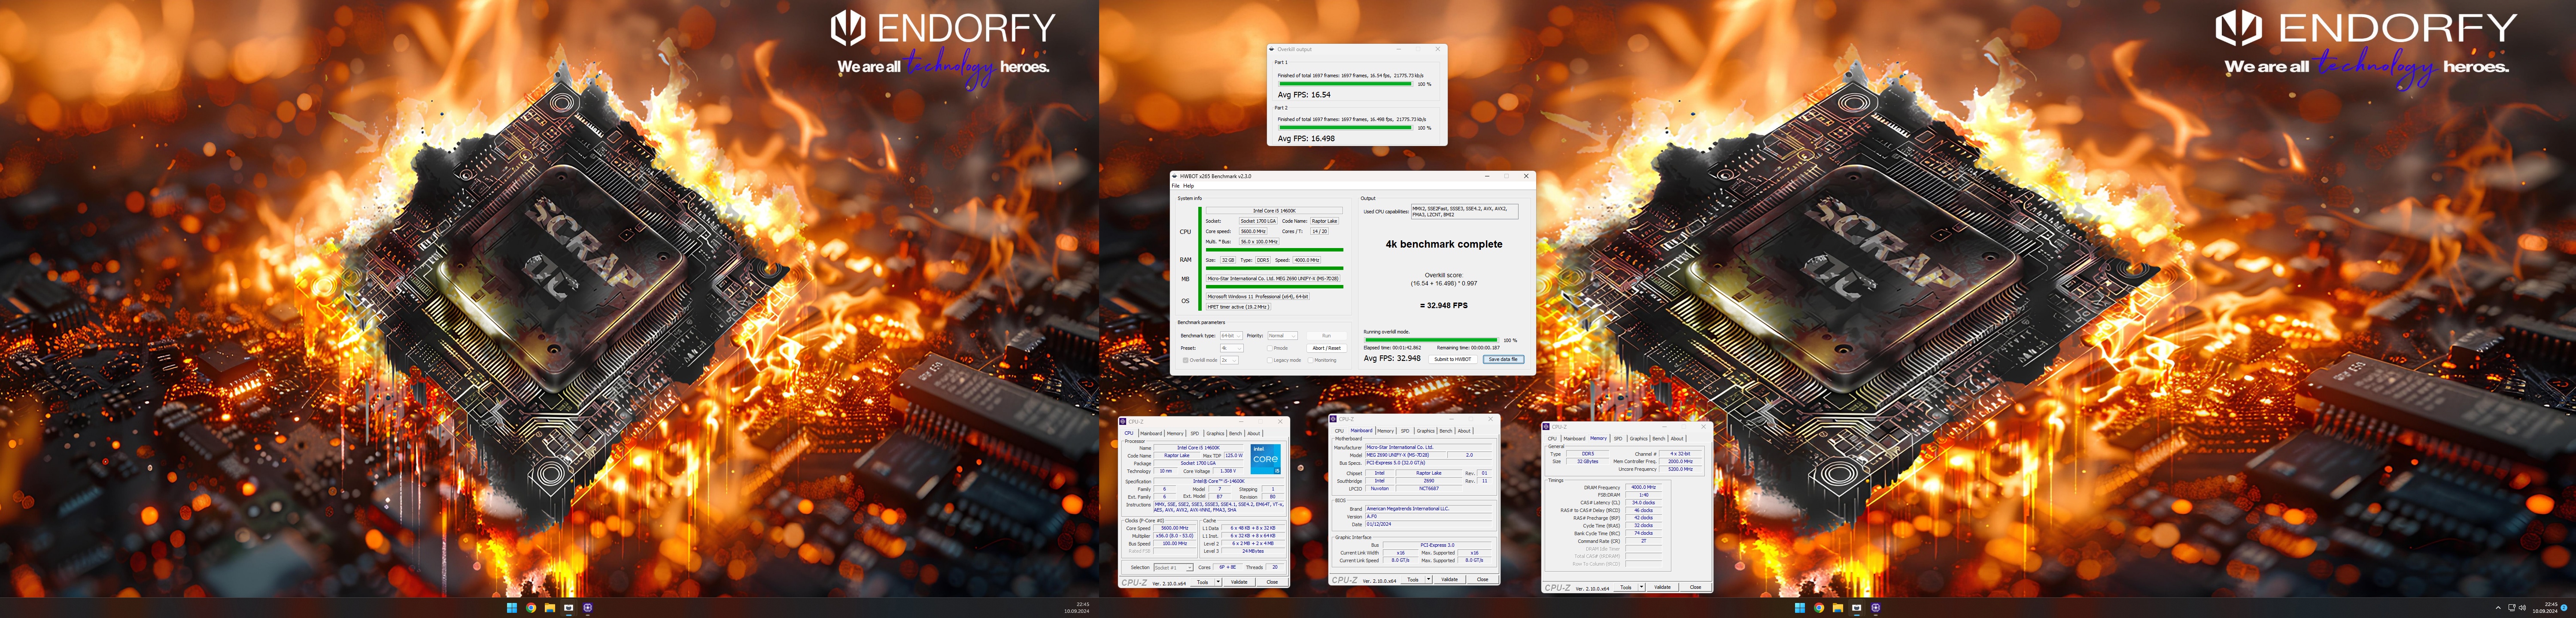Viewport: 2576px width, 618px height.
Task: Open File Explorer on the taskbar with system tray
Action: pos(1838,608)
